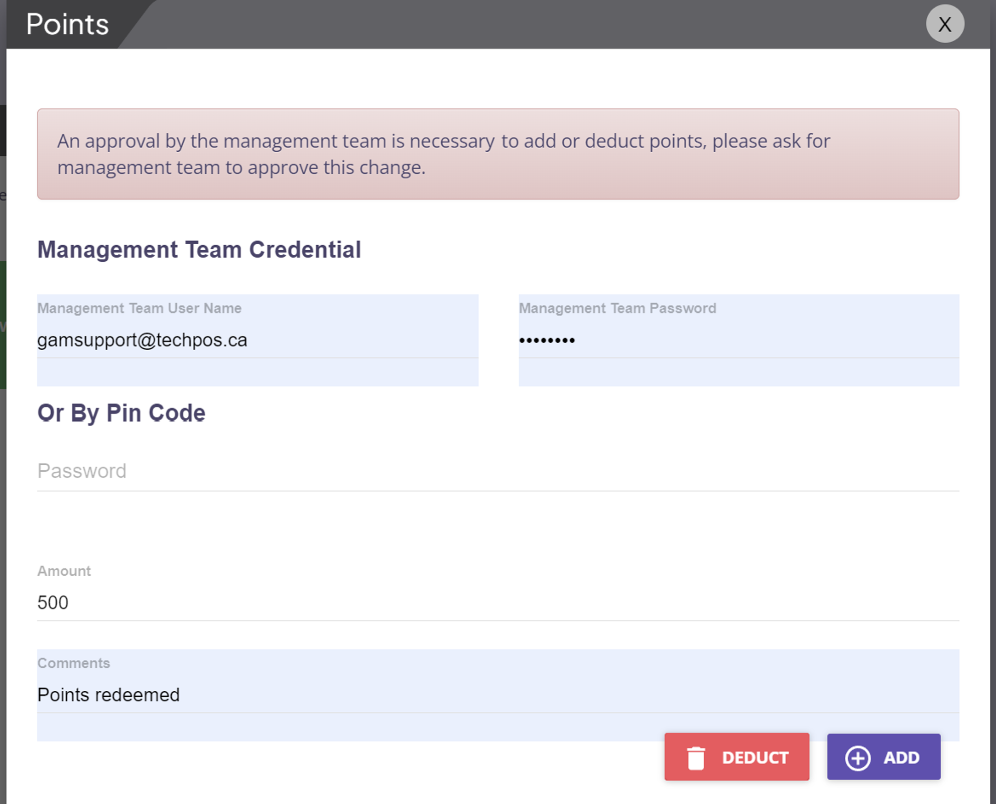The height and width of the screenshot is (804, 996).
Task: Click the Management Team Password label
Action: [617, 308]
